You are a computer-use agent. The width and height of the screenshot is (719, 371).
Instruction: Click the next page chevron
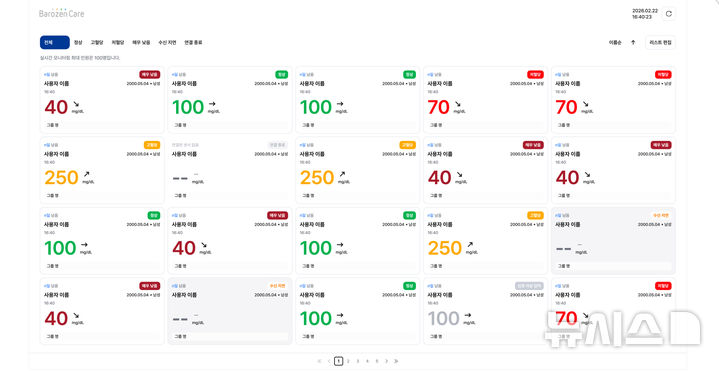click(x=387, y=361)
